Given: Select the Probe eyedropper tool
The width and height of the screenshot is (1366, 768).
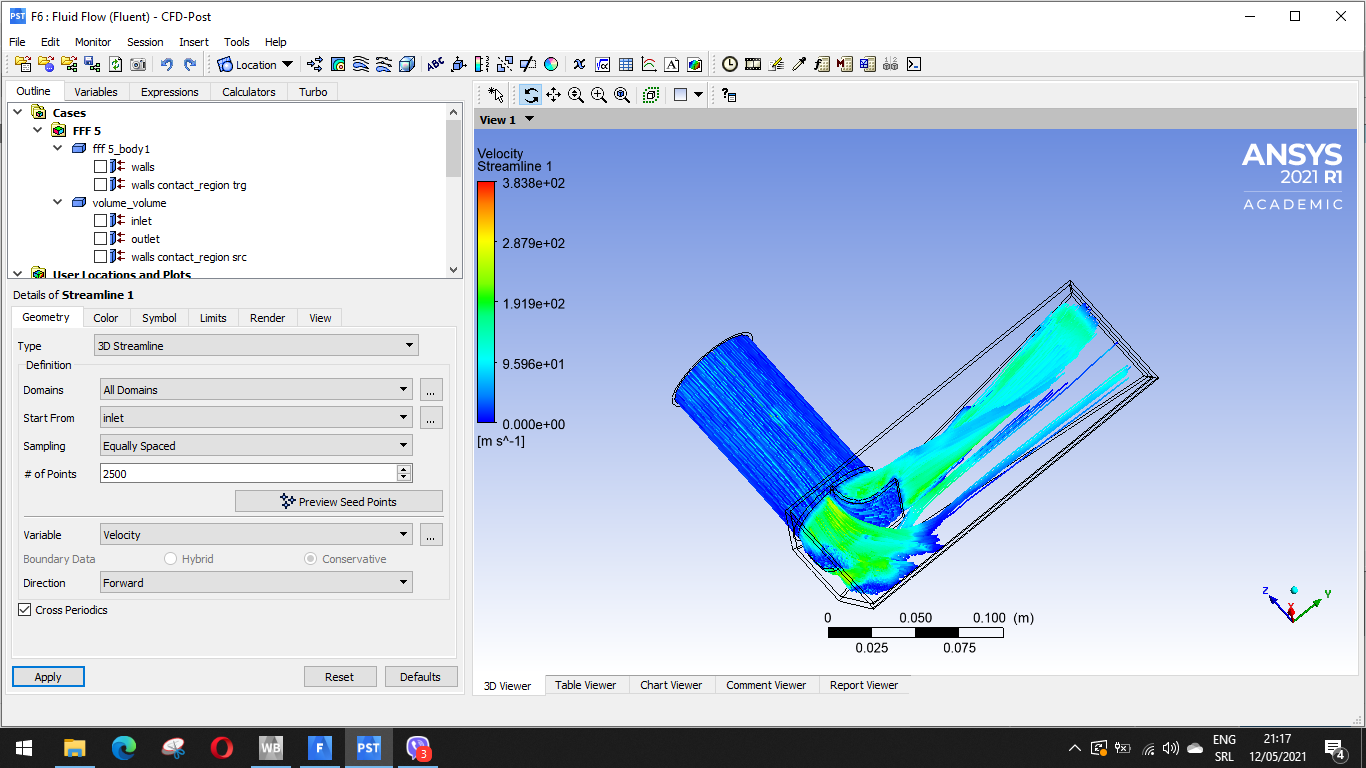Looking at the screenshot, I should (799, 64).
